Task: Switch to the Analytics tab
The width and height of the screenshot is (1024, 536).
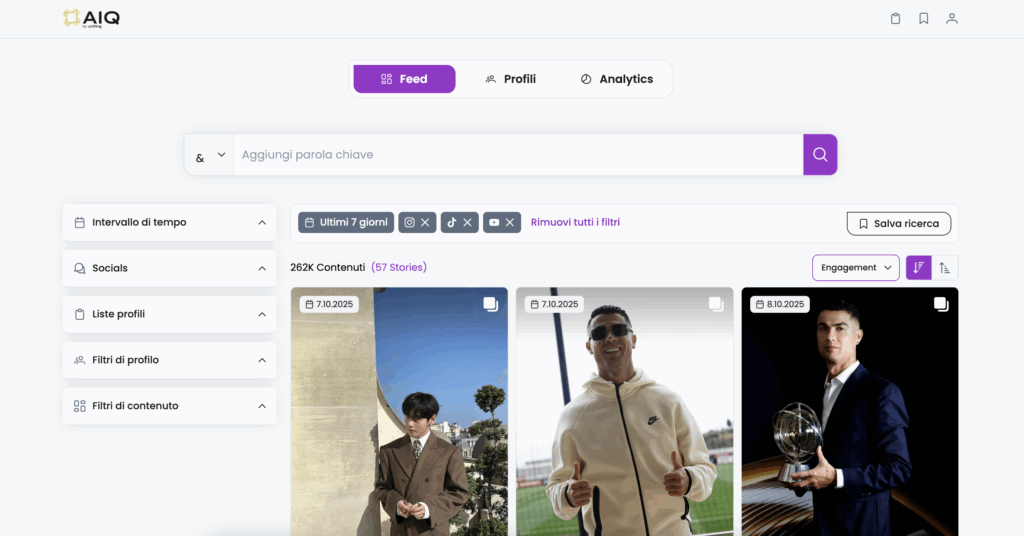Action: click(616, 79)
